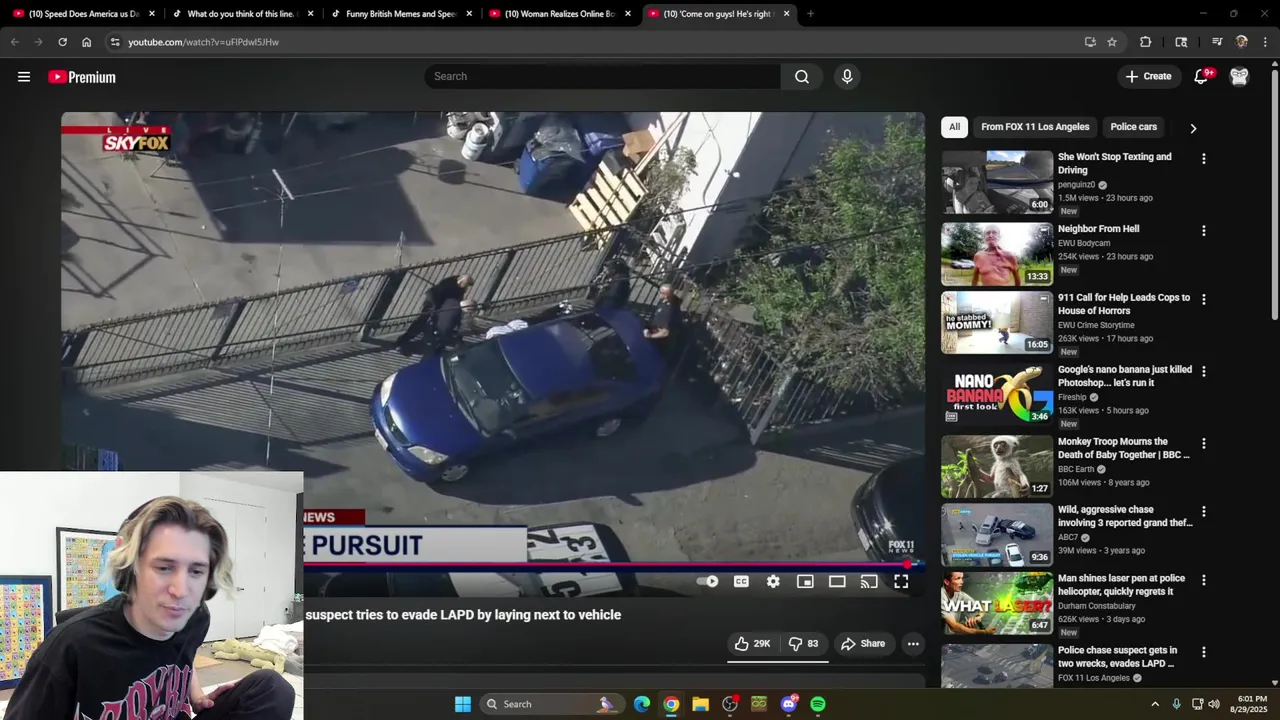The width and height of the screenshot is (1280, 720).
Task: Open Nano Banana video thumbnail
Action: point(997,394)
